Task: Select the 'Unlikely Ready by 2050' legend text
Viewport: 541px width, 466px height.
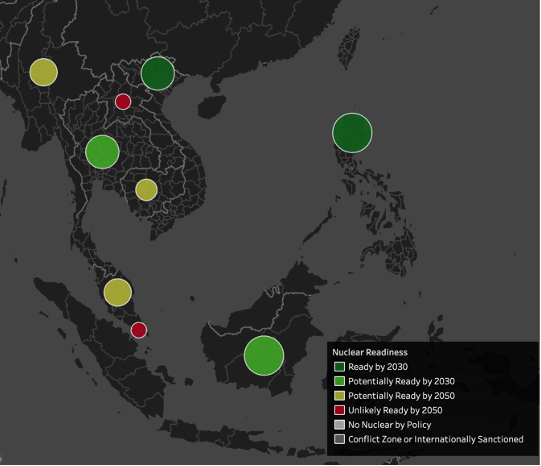Action: 395,410
